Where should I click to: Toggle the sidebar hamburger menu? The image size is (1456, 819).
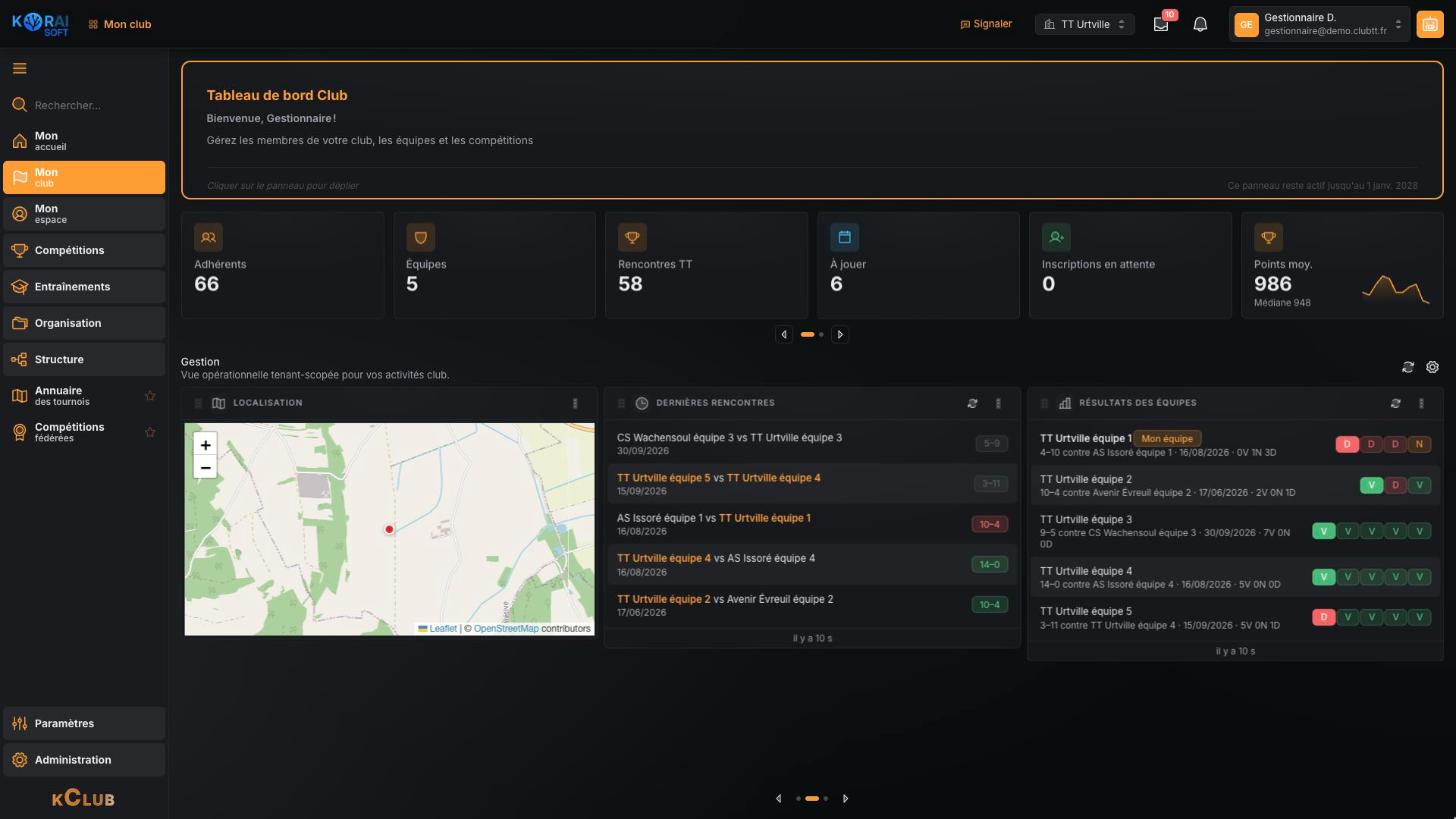pyautogui.click(x=19, y=69)
